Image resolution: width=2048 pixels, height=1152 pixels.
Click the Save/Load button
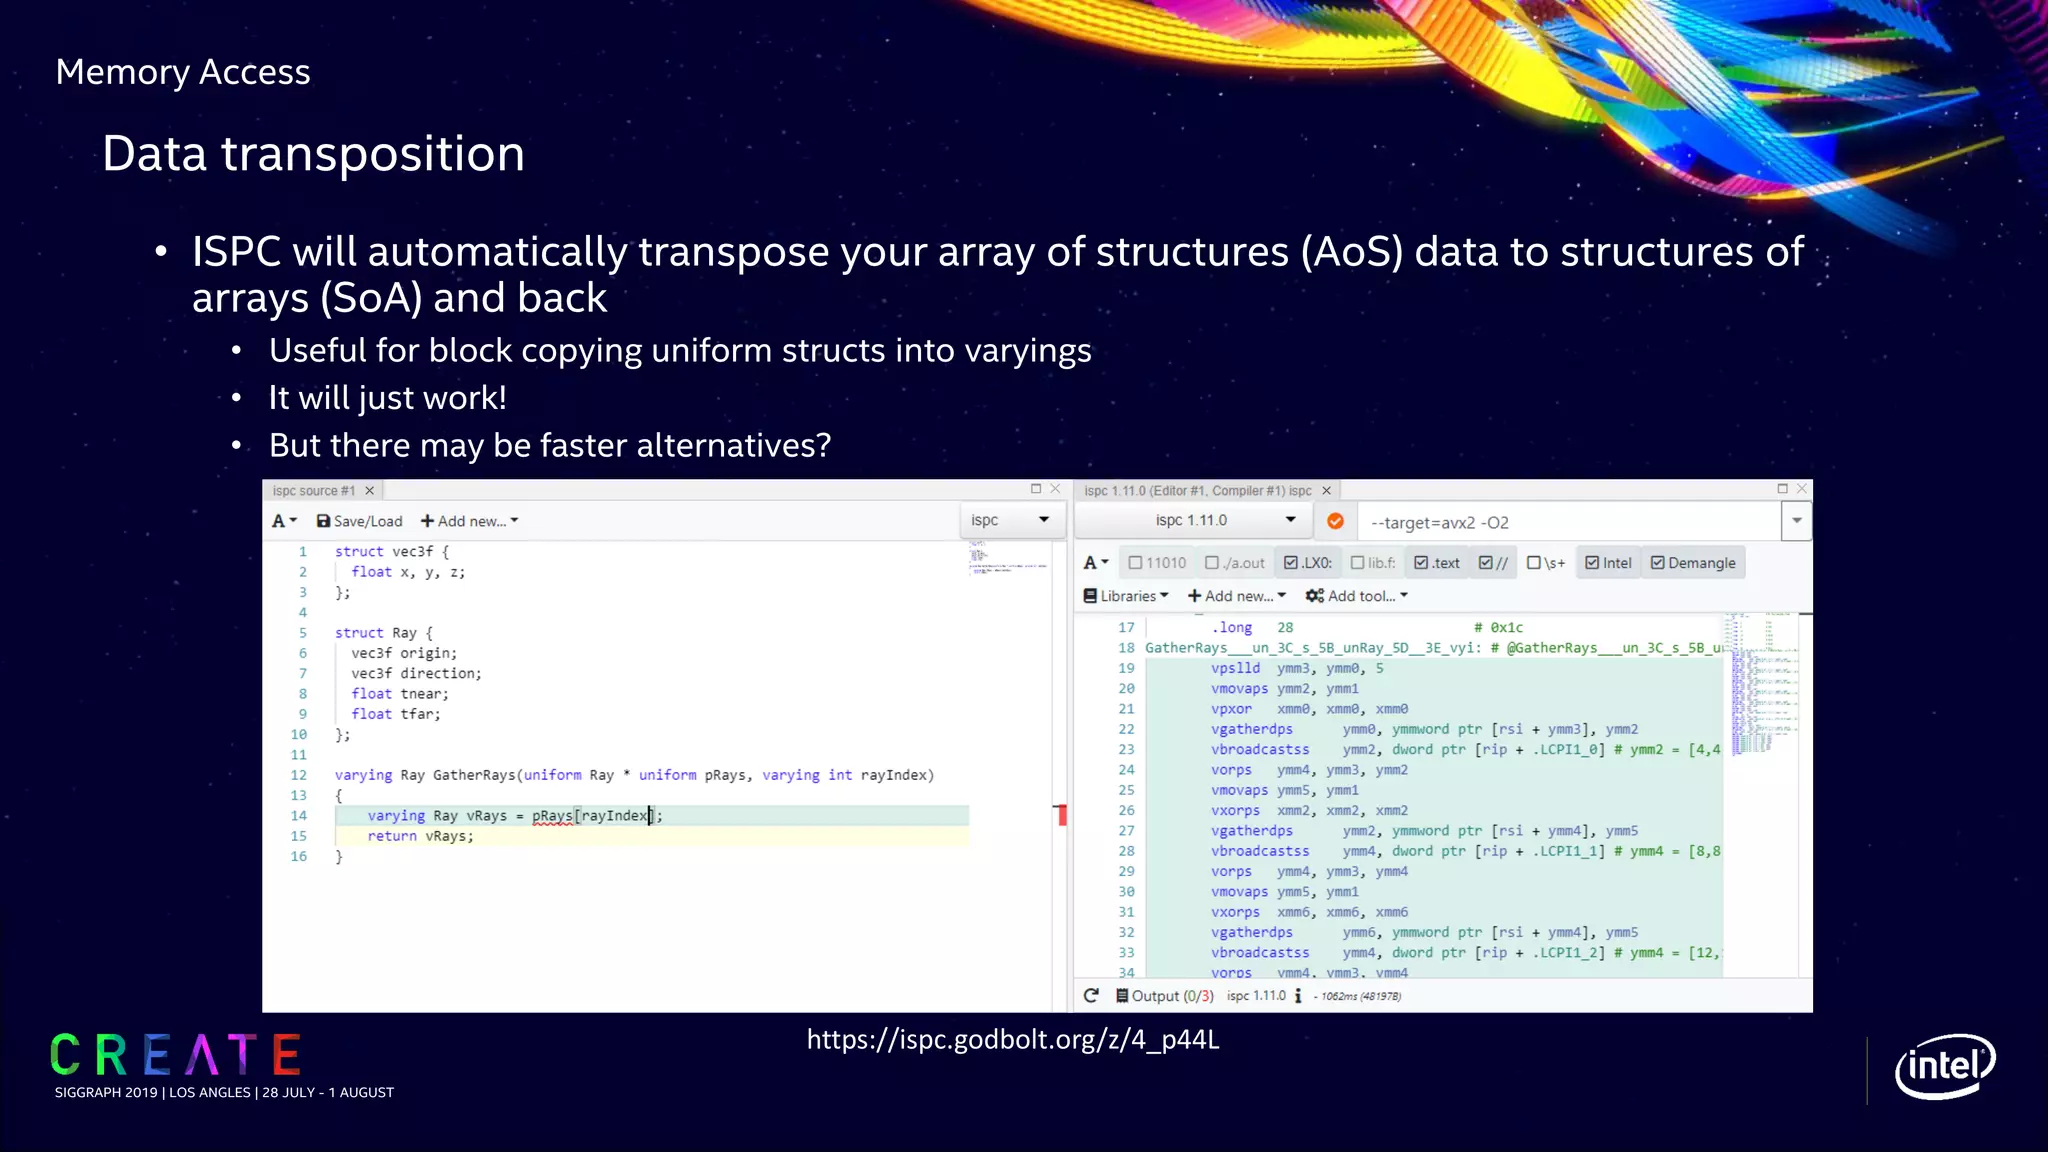pyautogui.click(x=359, y=521)
